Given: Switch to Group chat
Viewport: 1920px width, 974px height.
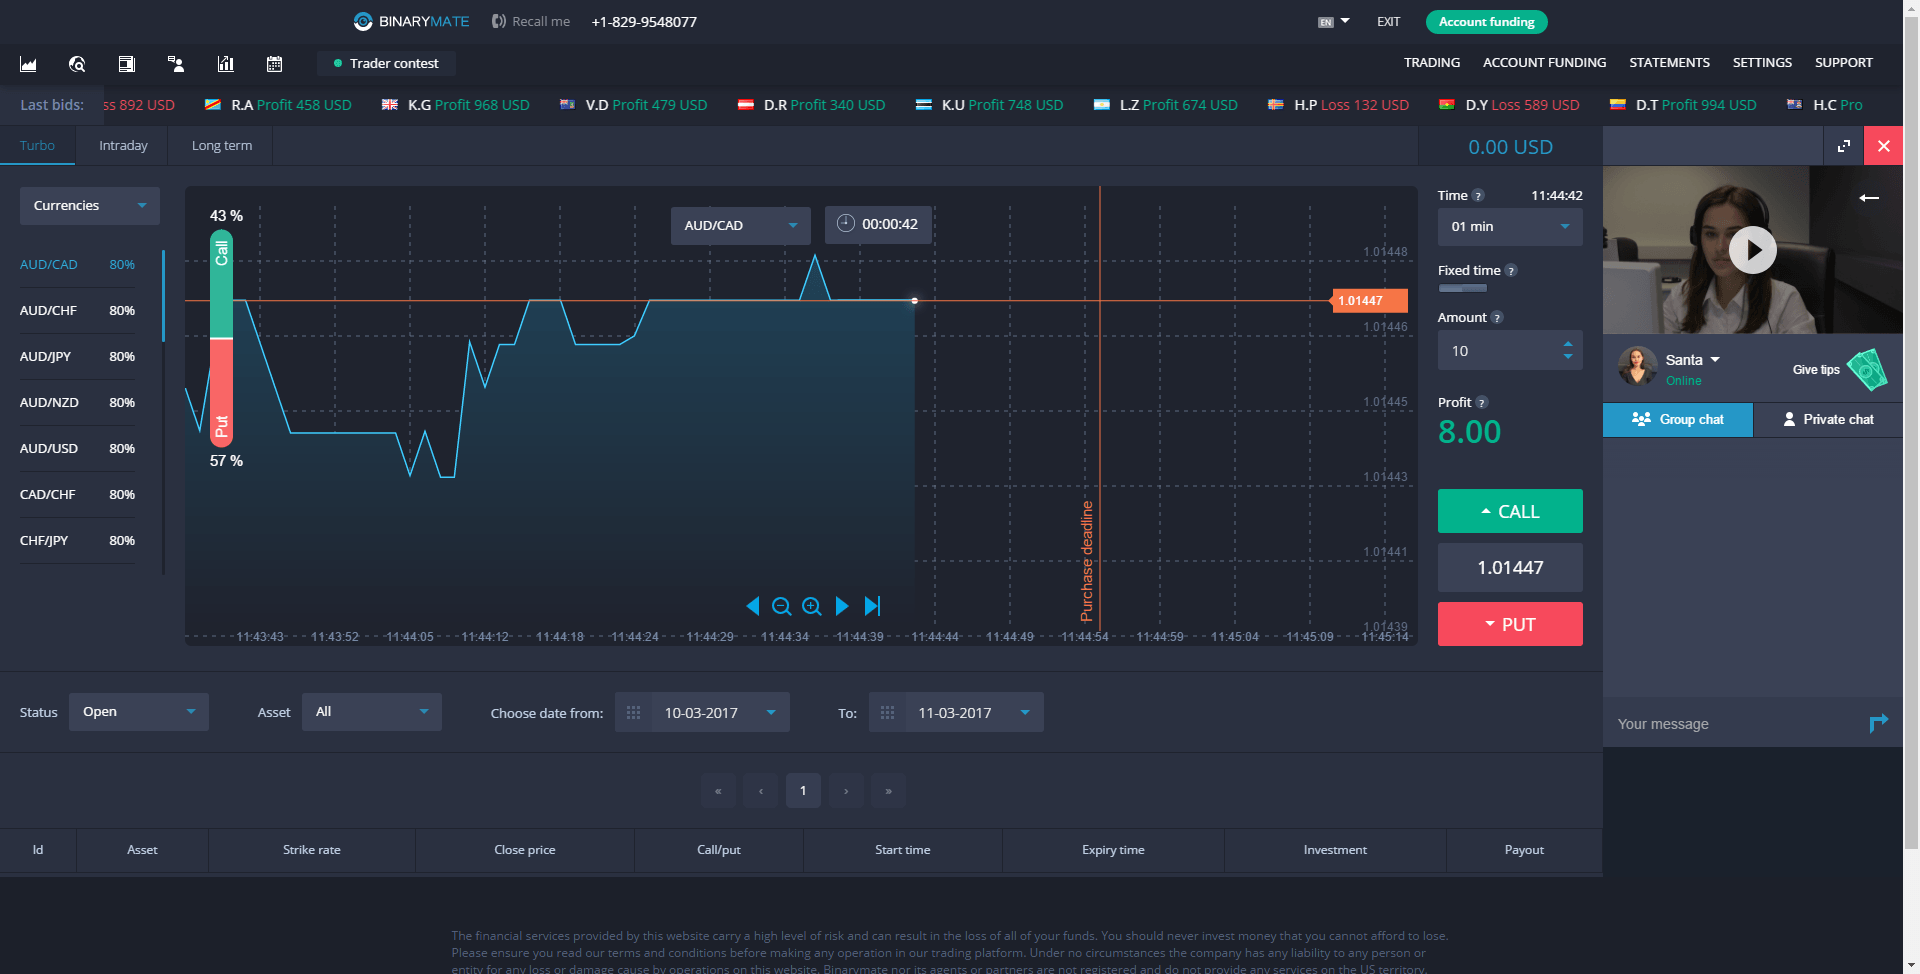Looking at the screenshot, I should click(1678, 420).
